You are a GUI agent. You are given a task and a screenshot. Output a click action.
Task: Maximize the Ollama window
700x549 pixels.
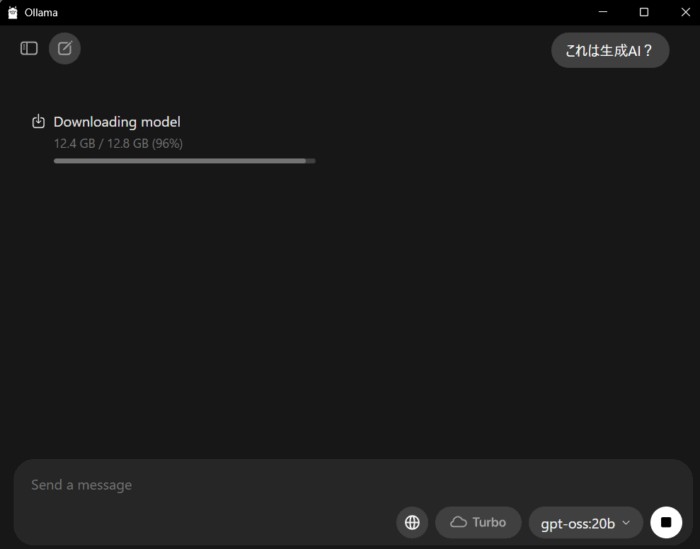point(644,12)
